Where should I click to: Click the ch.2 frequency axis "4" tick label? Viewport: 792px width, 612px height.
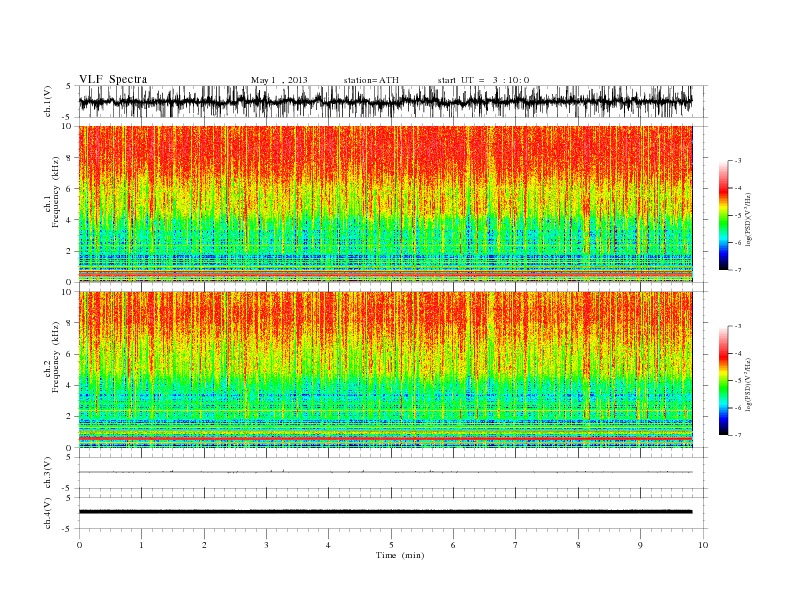[69, 385]
